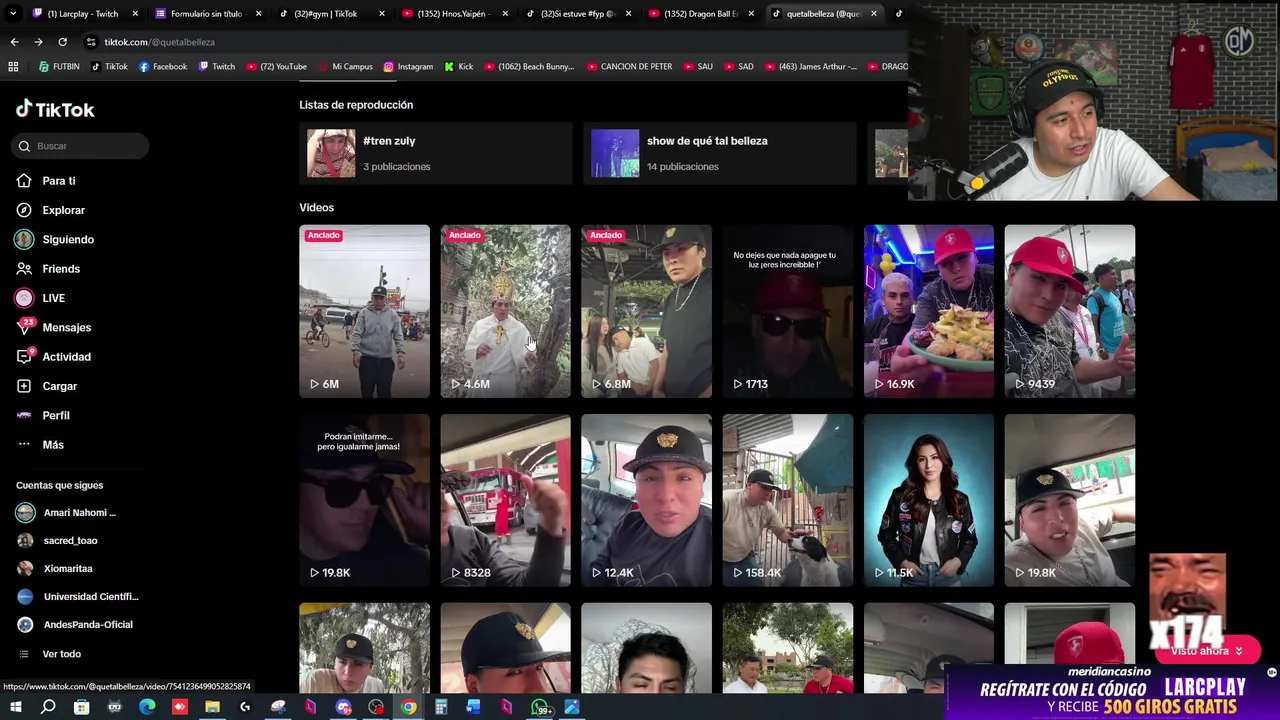Click Google Chrome taskbar icon
This screenshot has width=1280, height=720.
408,707
